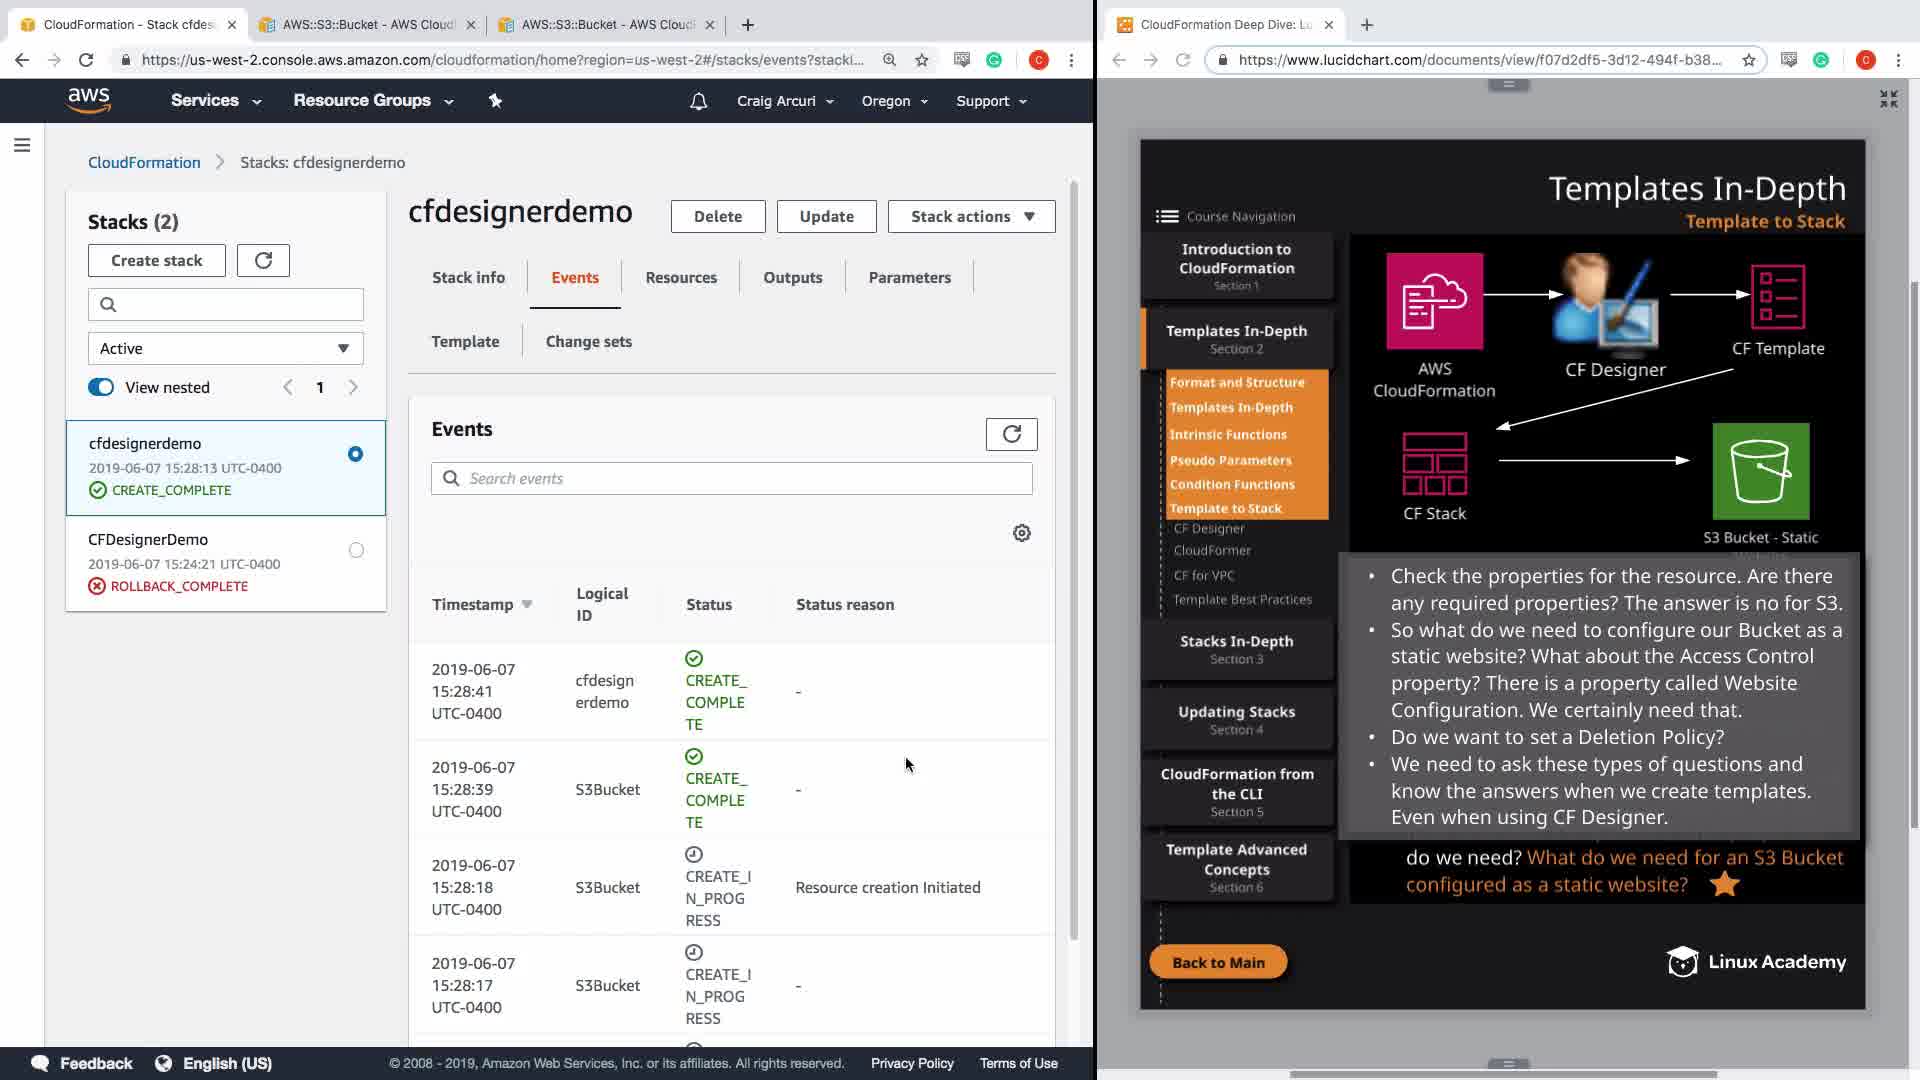Toggle the View nested switch
The image size is (1920, 1080).
[101, 388]
